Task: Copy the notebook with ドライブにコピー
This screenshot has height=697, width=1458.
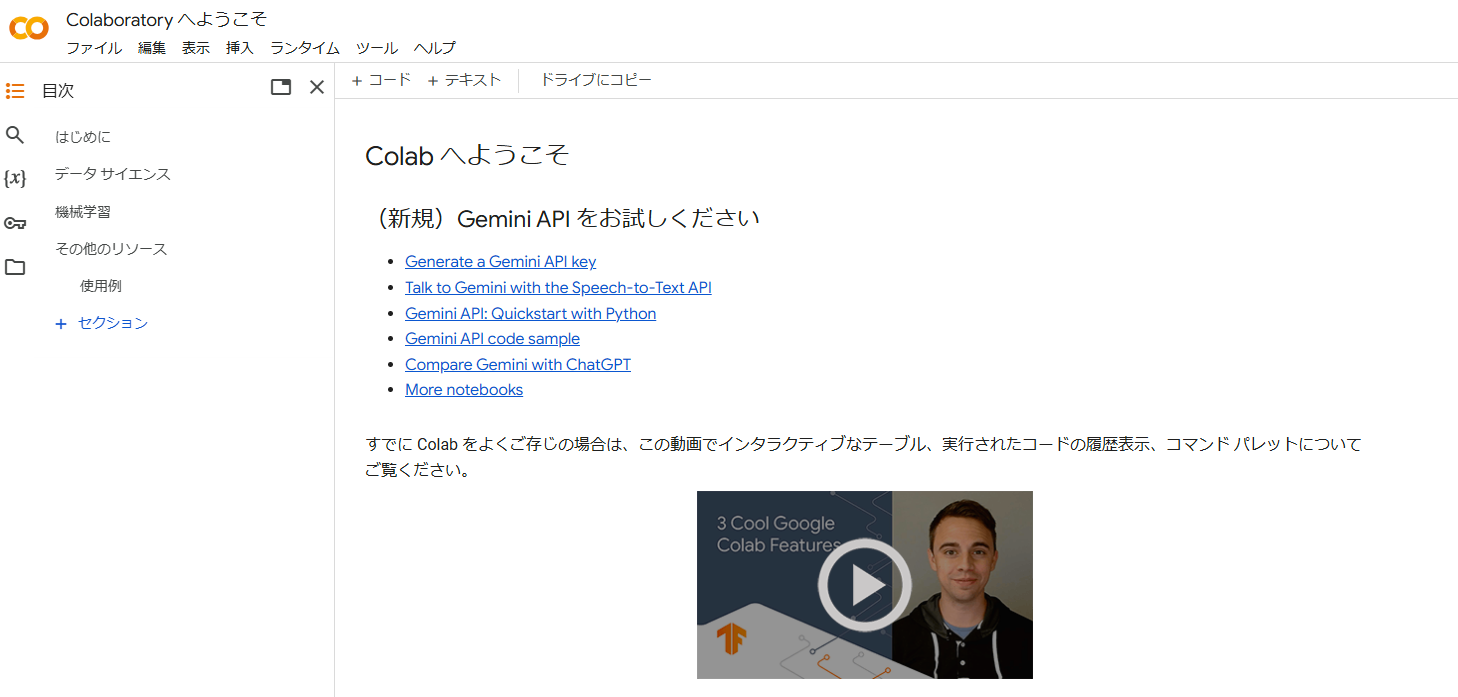Action: [x=595, y=79]
